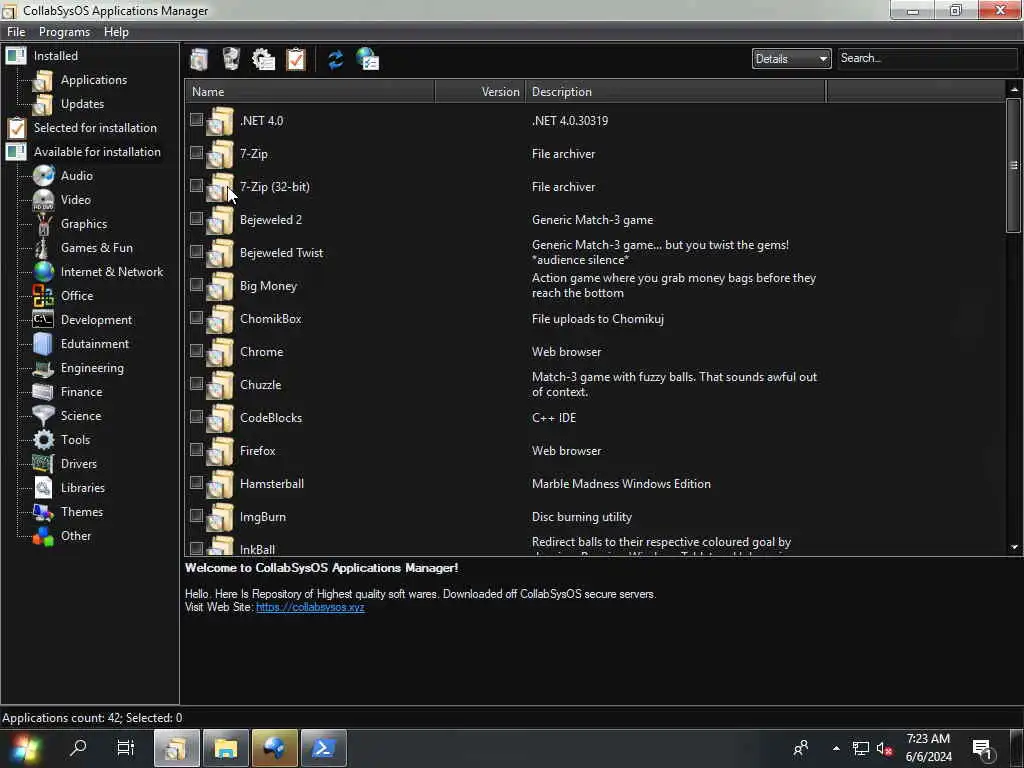Image resolution: width=1024 pixels, height=768 pixels.
Task: Select the 7-Zip row name
Action: 253,154
